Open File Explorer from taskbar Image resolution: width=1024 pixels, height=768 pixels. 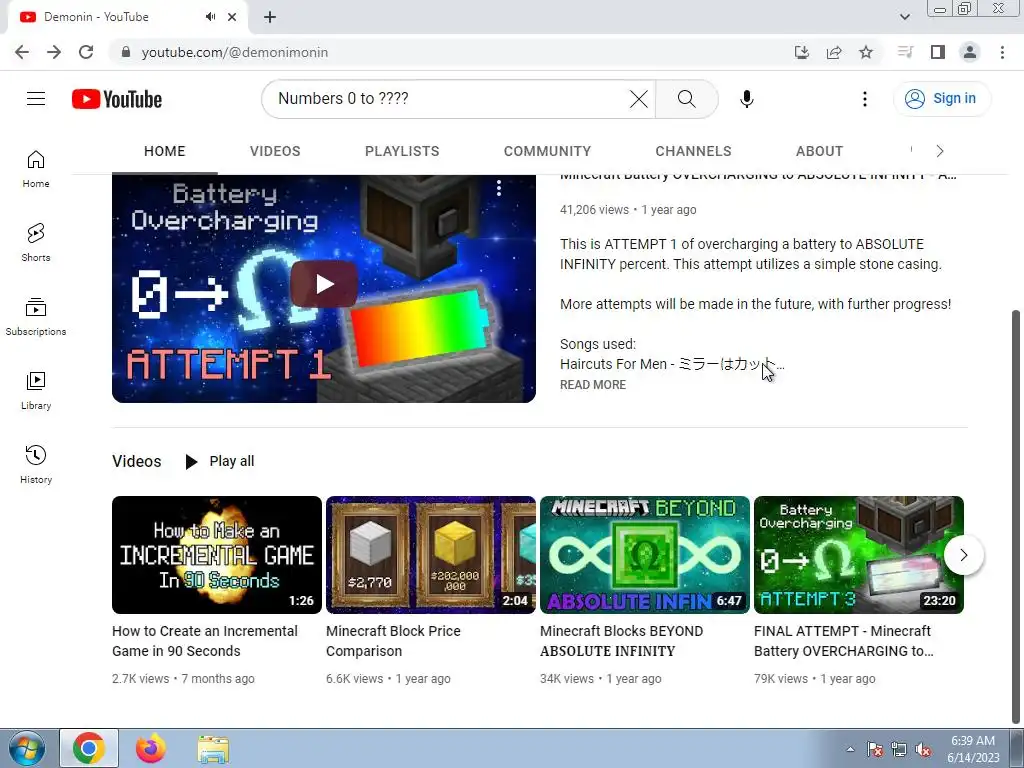pos(213,748)
